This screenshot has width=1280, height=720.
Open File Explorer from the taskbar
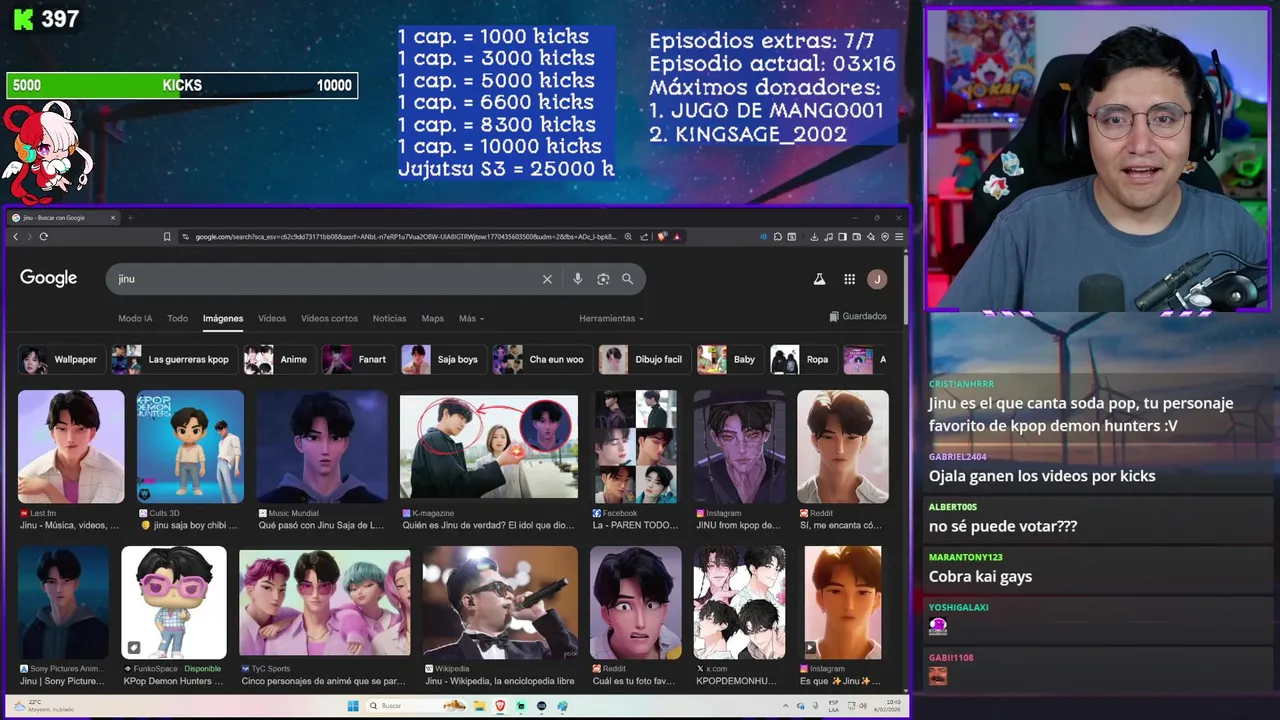coord(479,706)
